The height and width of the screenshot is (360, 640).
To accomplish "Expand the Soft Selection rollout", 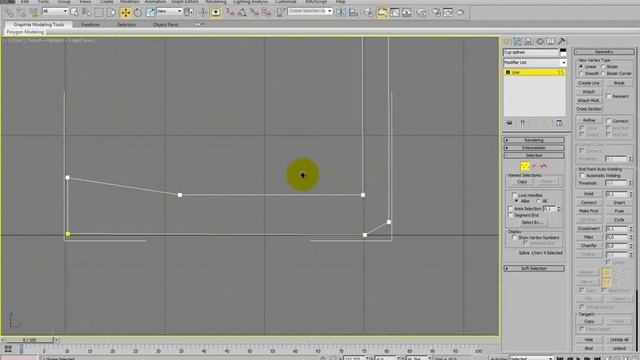I will pos(534,269).
